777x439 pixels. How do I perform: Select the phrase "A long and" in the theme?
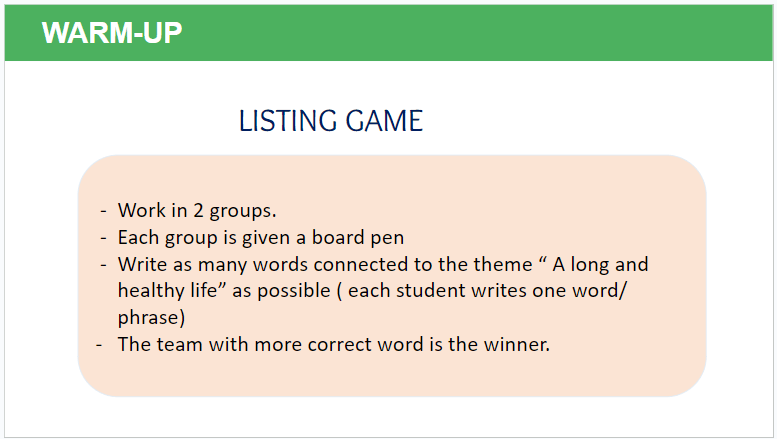[600, 264]
